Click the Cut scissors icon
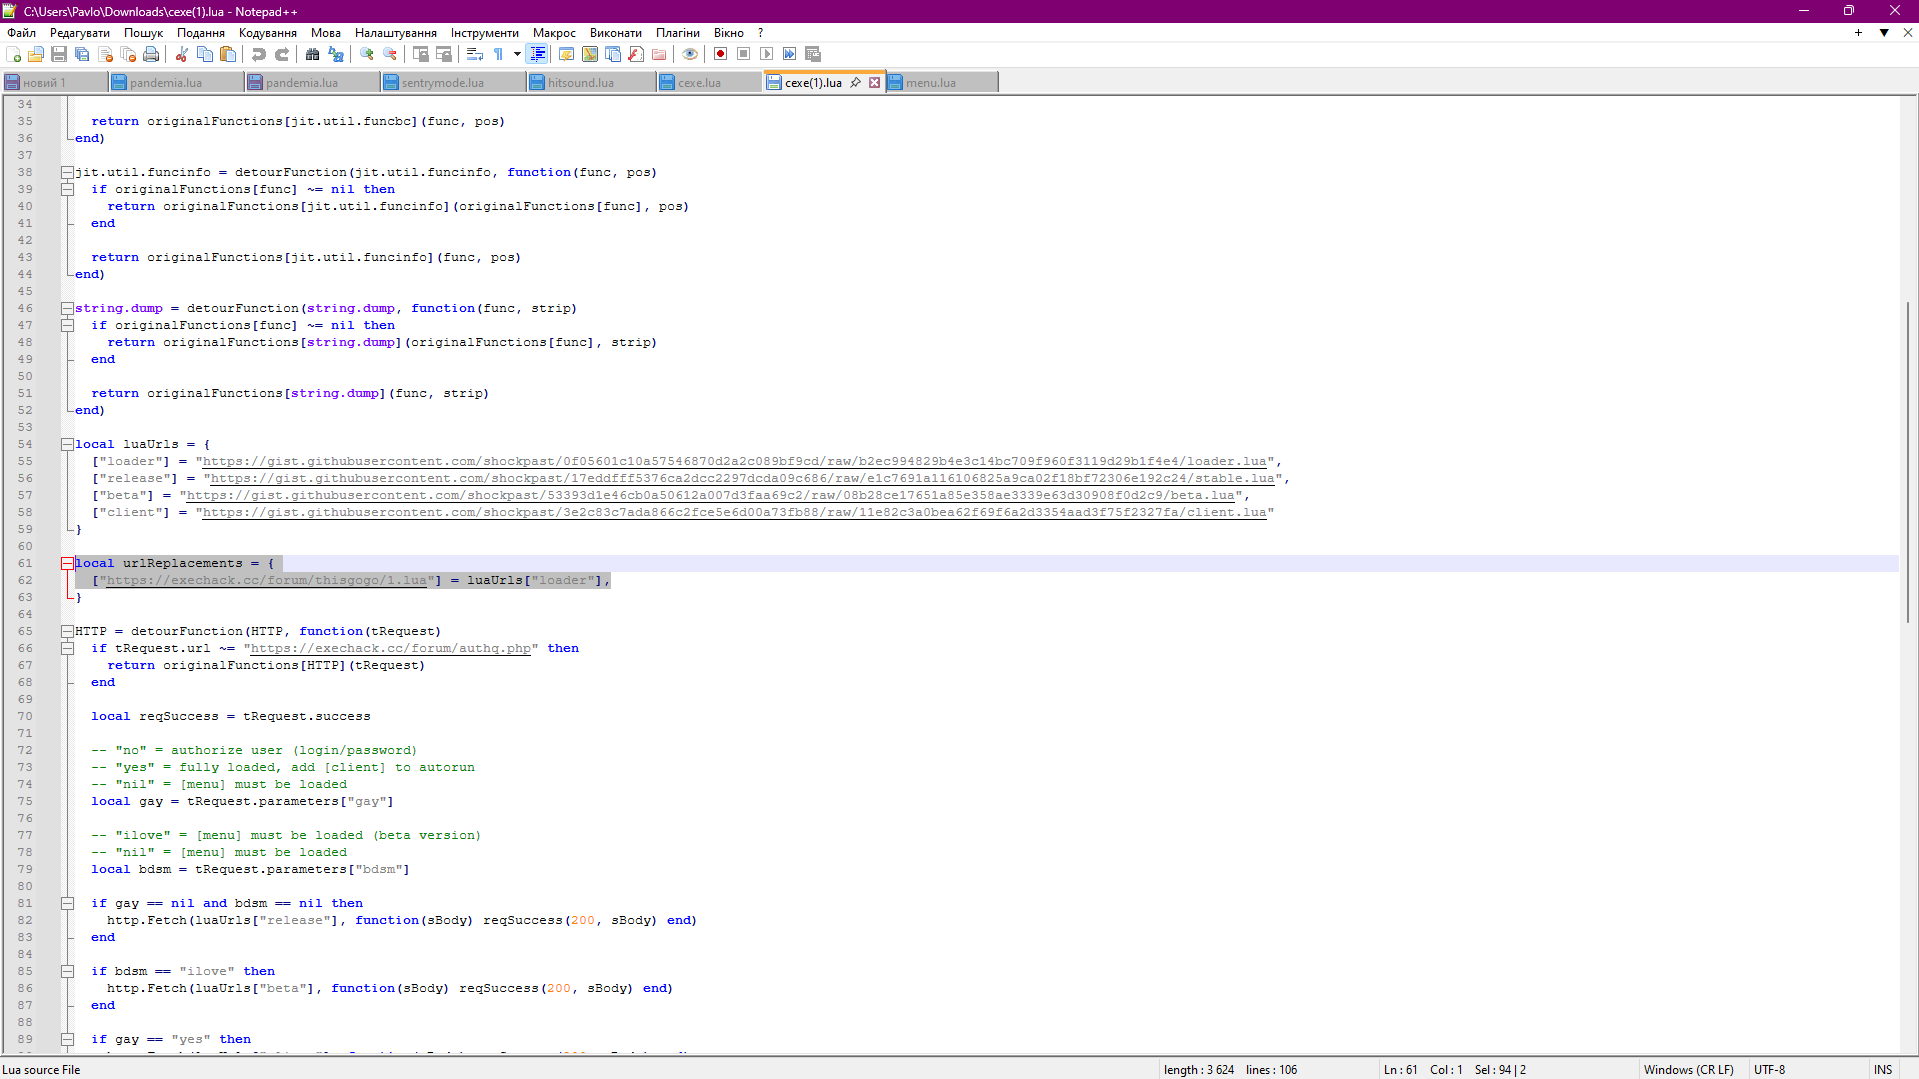Screen dimensions: 1919x1079 point(182,54)
